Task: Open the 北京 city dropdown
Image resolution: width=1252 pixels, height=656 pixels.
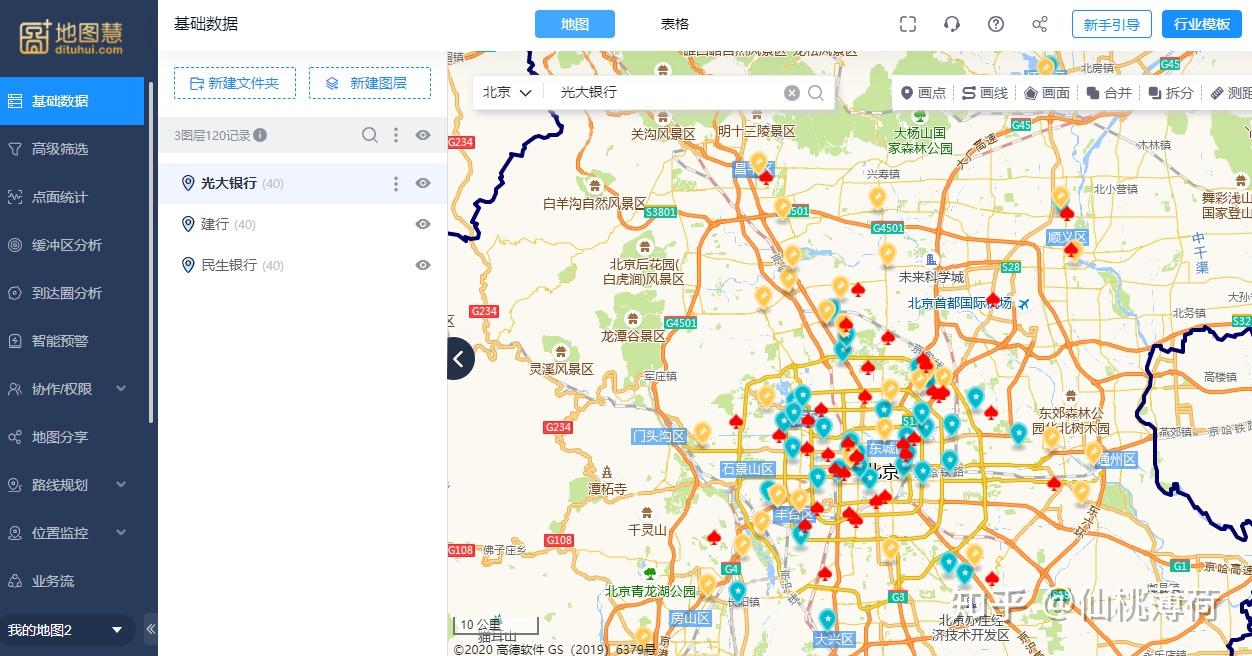Action: coord(507,92)
